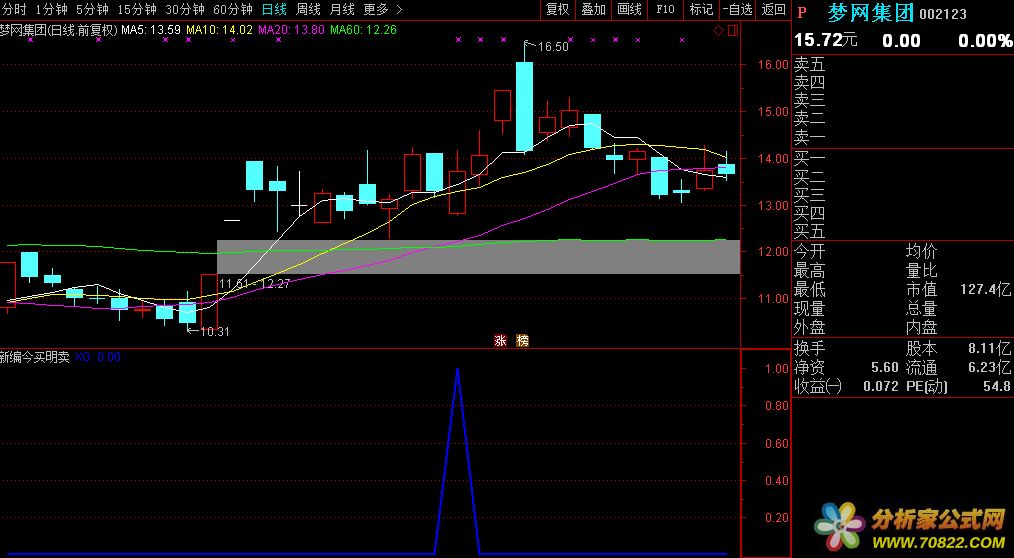The image size is (1014, 558).
Task: Click the 10.31 low price label
Action: click(215, 332)
